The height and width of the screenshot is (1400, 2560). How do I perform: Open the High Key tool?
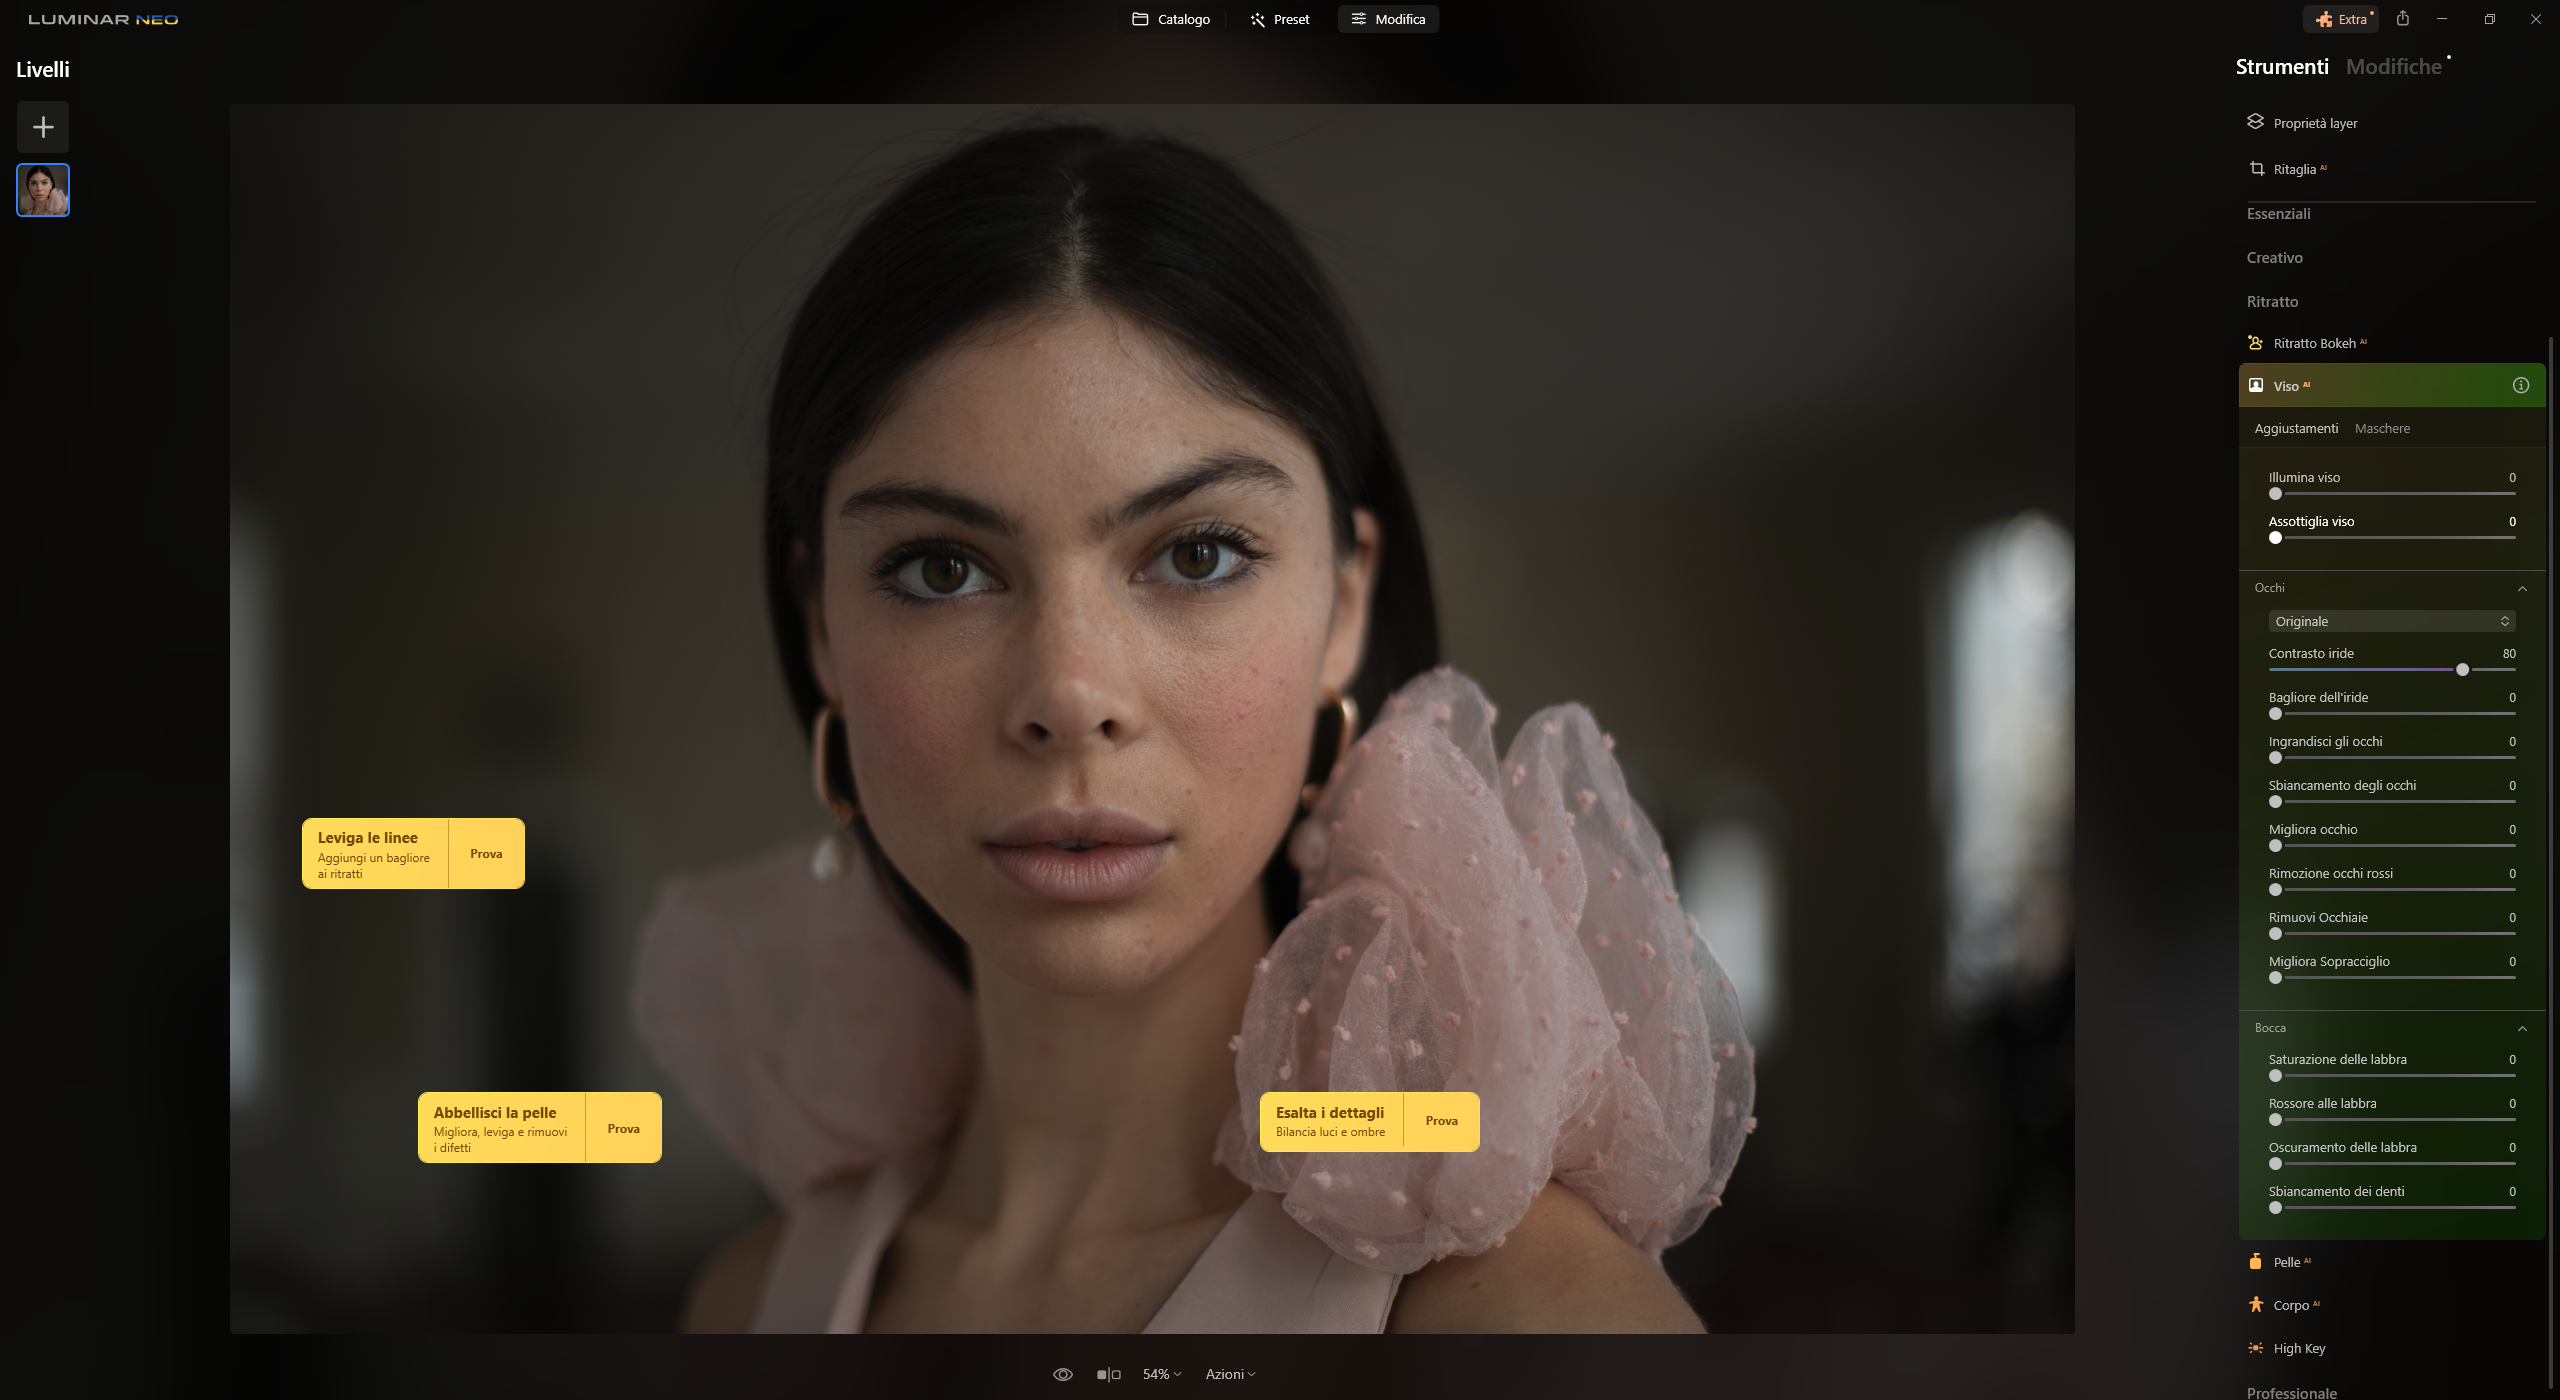tap(2298, 1348)
